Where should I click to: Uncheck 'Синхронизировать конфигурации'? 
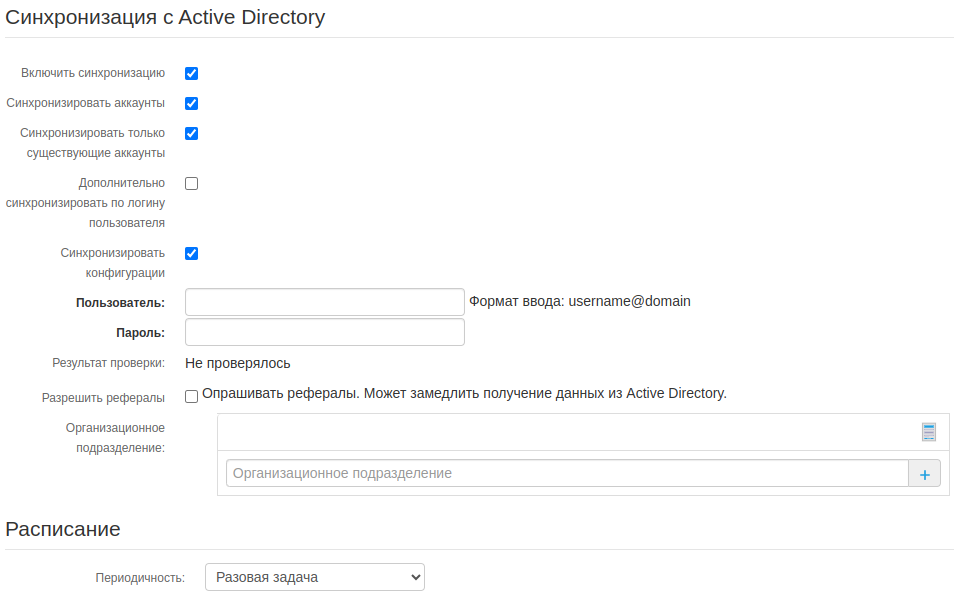click(x=191, y=253)
